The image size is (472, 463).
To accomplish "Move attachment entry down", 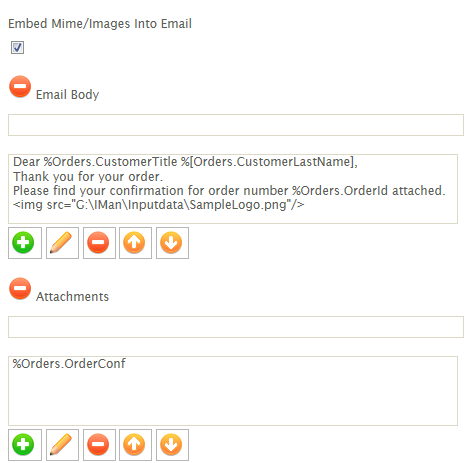I will tap(172, 445).
